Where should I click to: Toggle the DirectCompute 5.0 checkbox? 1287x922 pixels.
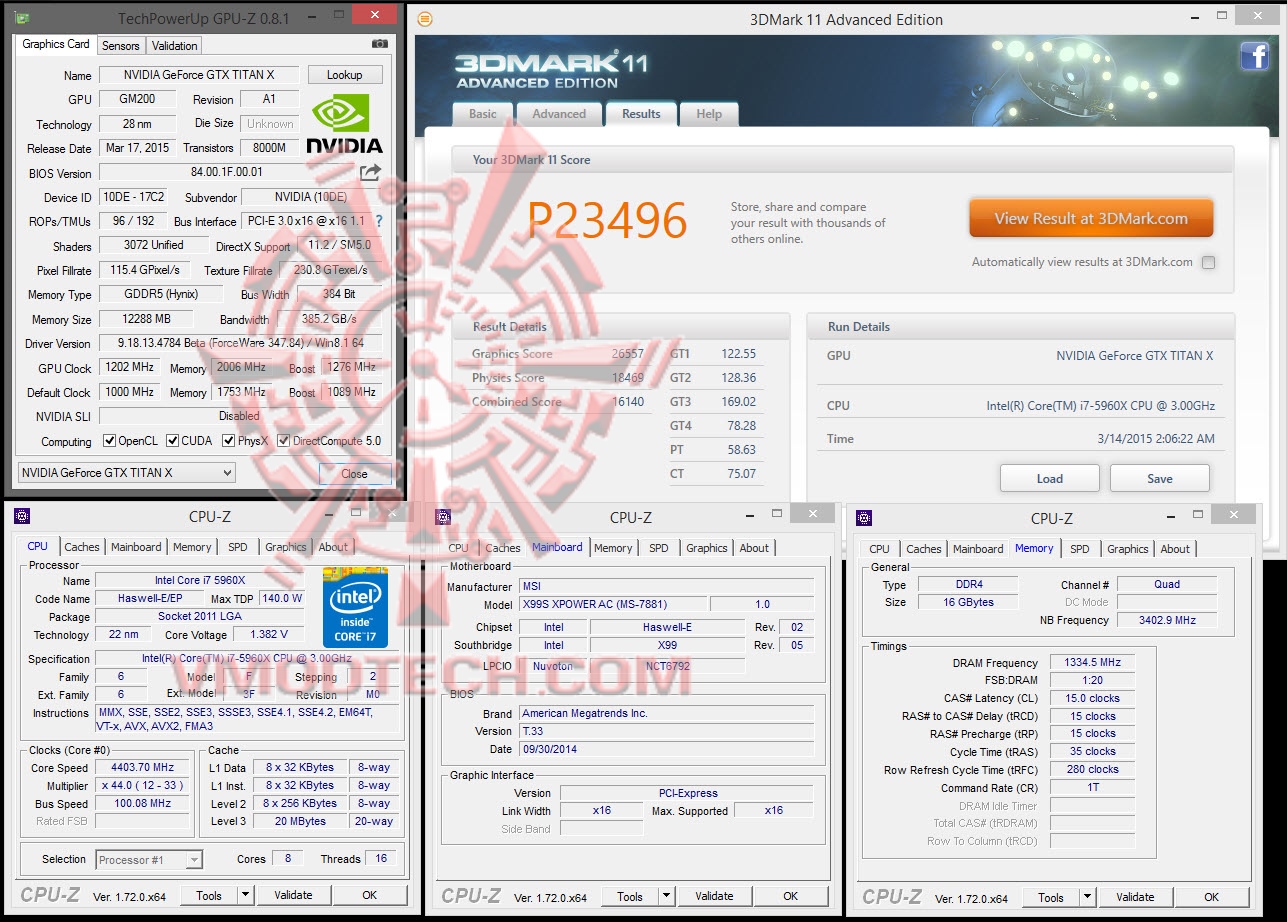[x=284, y=441]
